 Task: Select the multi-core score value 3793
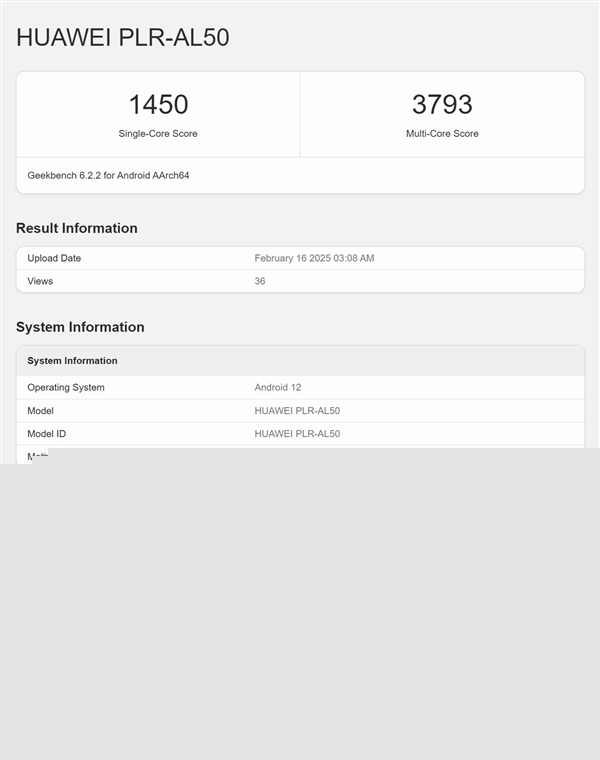tap(442, 104)
